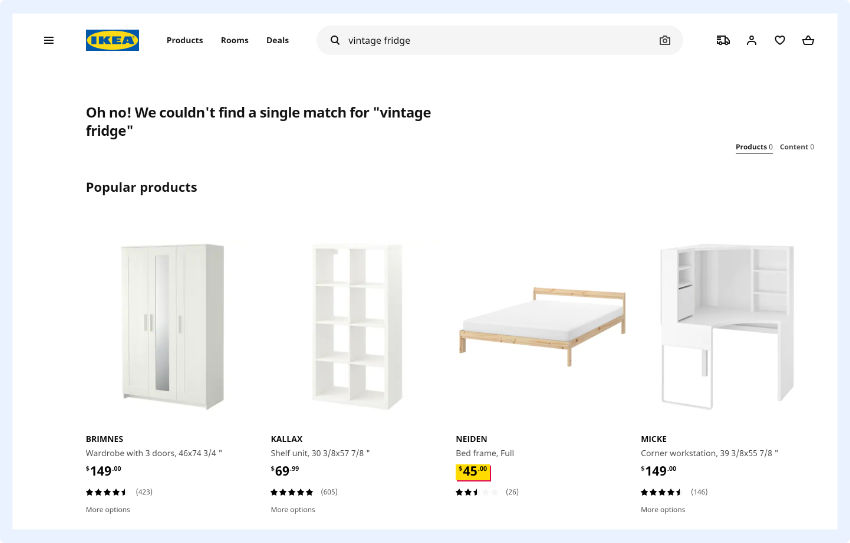Click the delivery truck icon

pyautogui.click(x=723, y=41)
